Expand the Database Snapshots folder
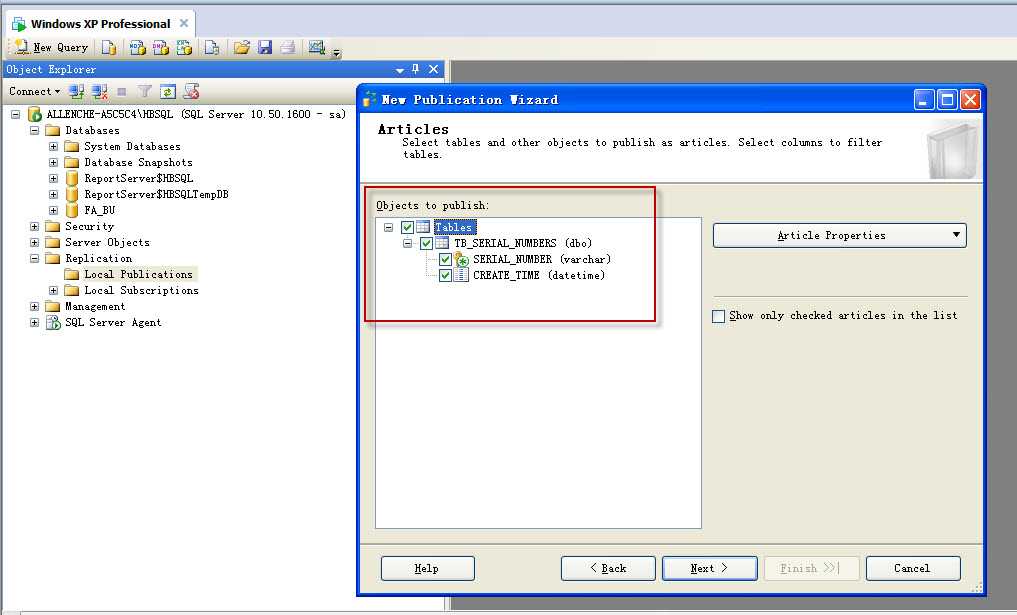 tap(54, 162)
